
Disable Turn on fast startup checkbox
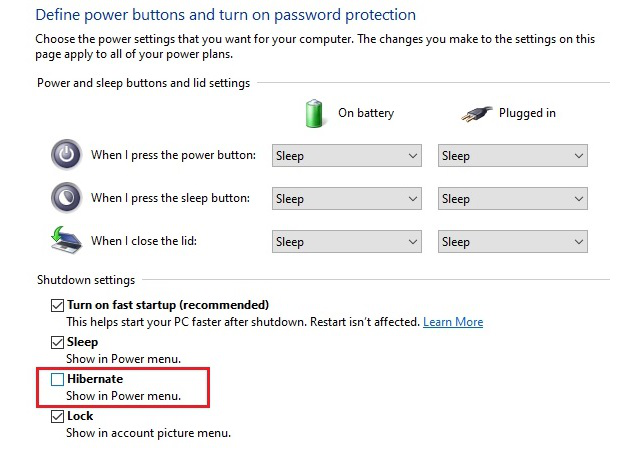pyautogui.click(x=57, y=305)
